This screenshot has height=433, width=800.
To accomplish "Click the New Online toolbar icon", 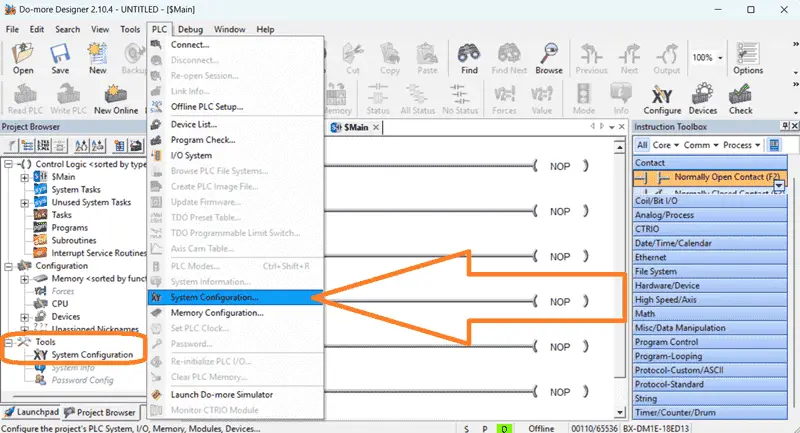I will click(116, 100).
